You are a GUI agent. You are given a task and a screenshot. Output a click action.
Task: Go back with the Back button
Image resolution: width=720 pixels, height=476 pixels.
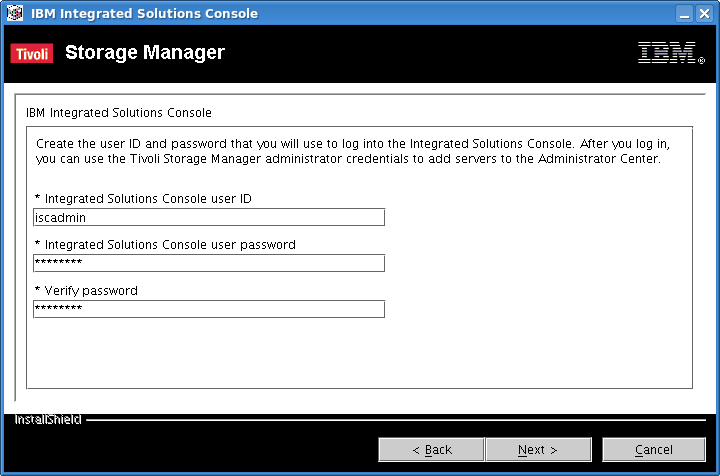(431, 449)
